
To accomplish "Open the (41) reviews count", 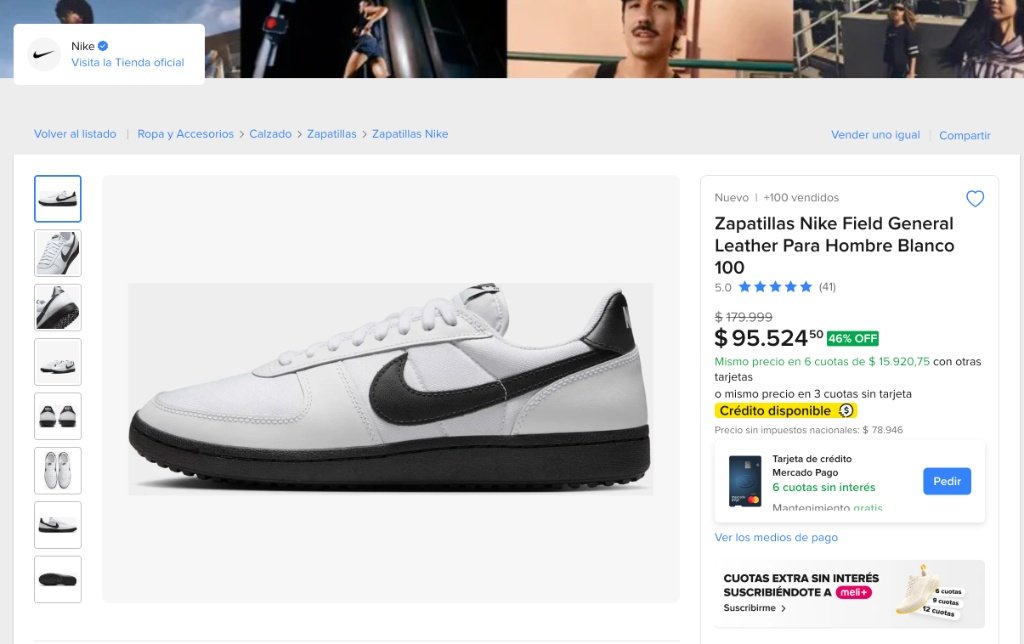I will pos(827,287).
